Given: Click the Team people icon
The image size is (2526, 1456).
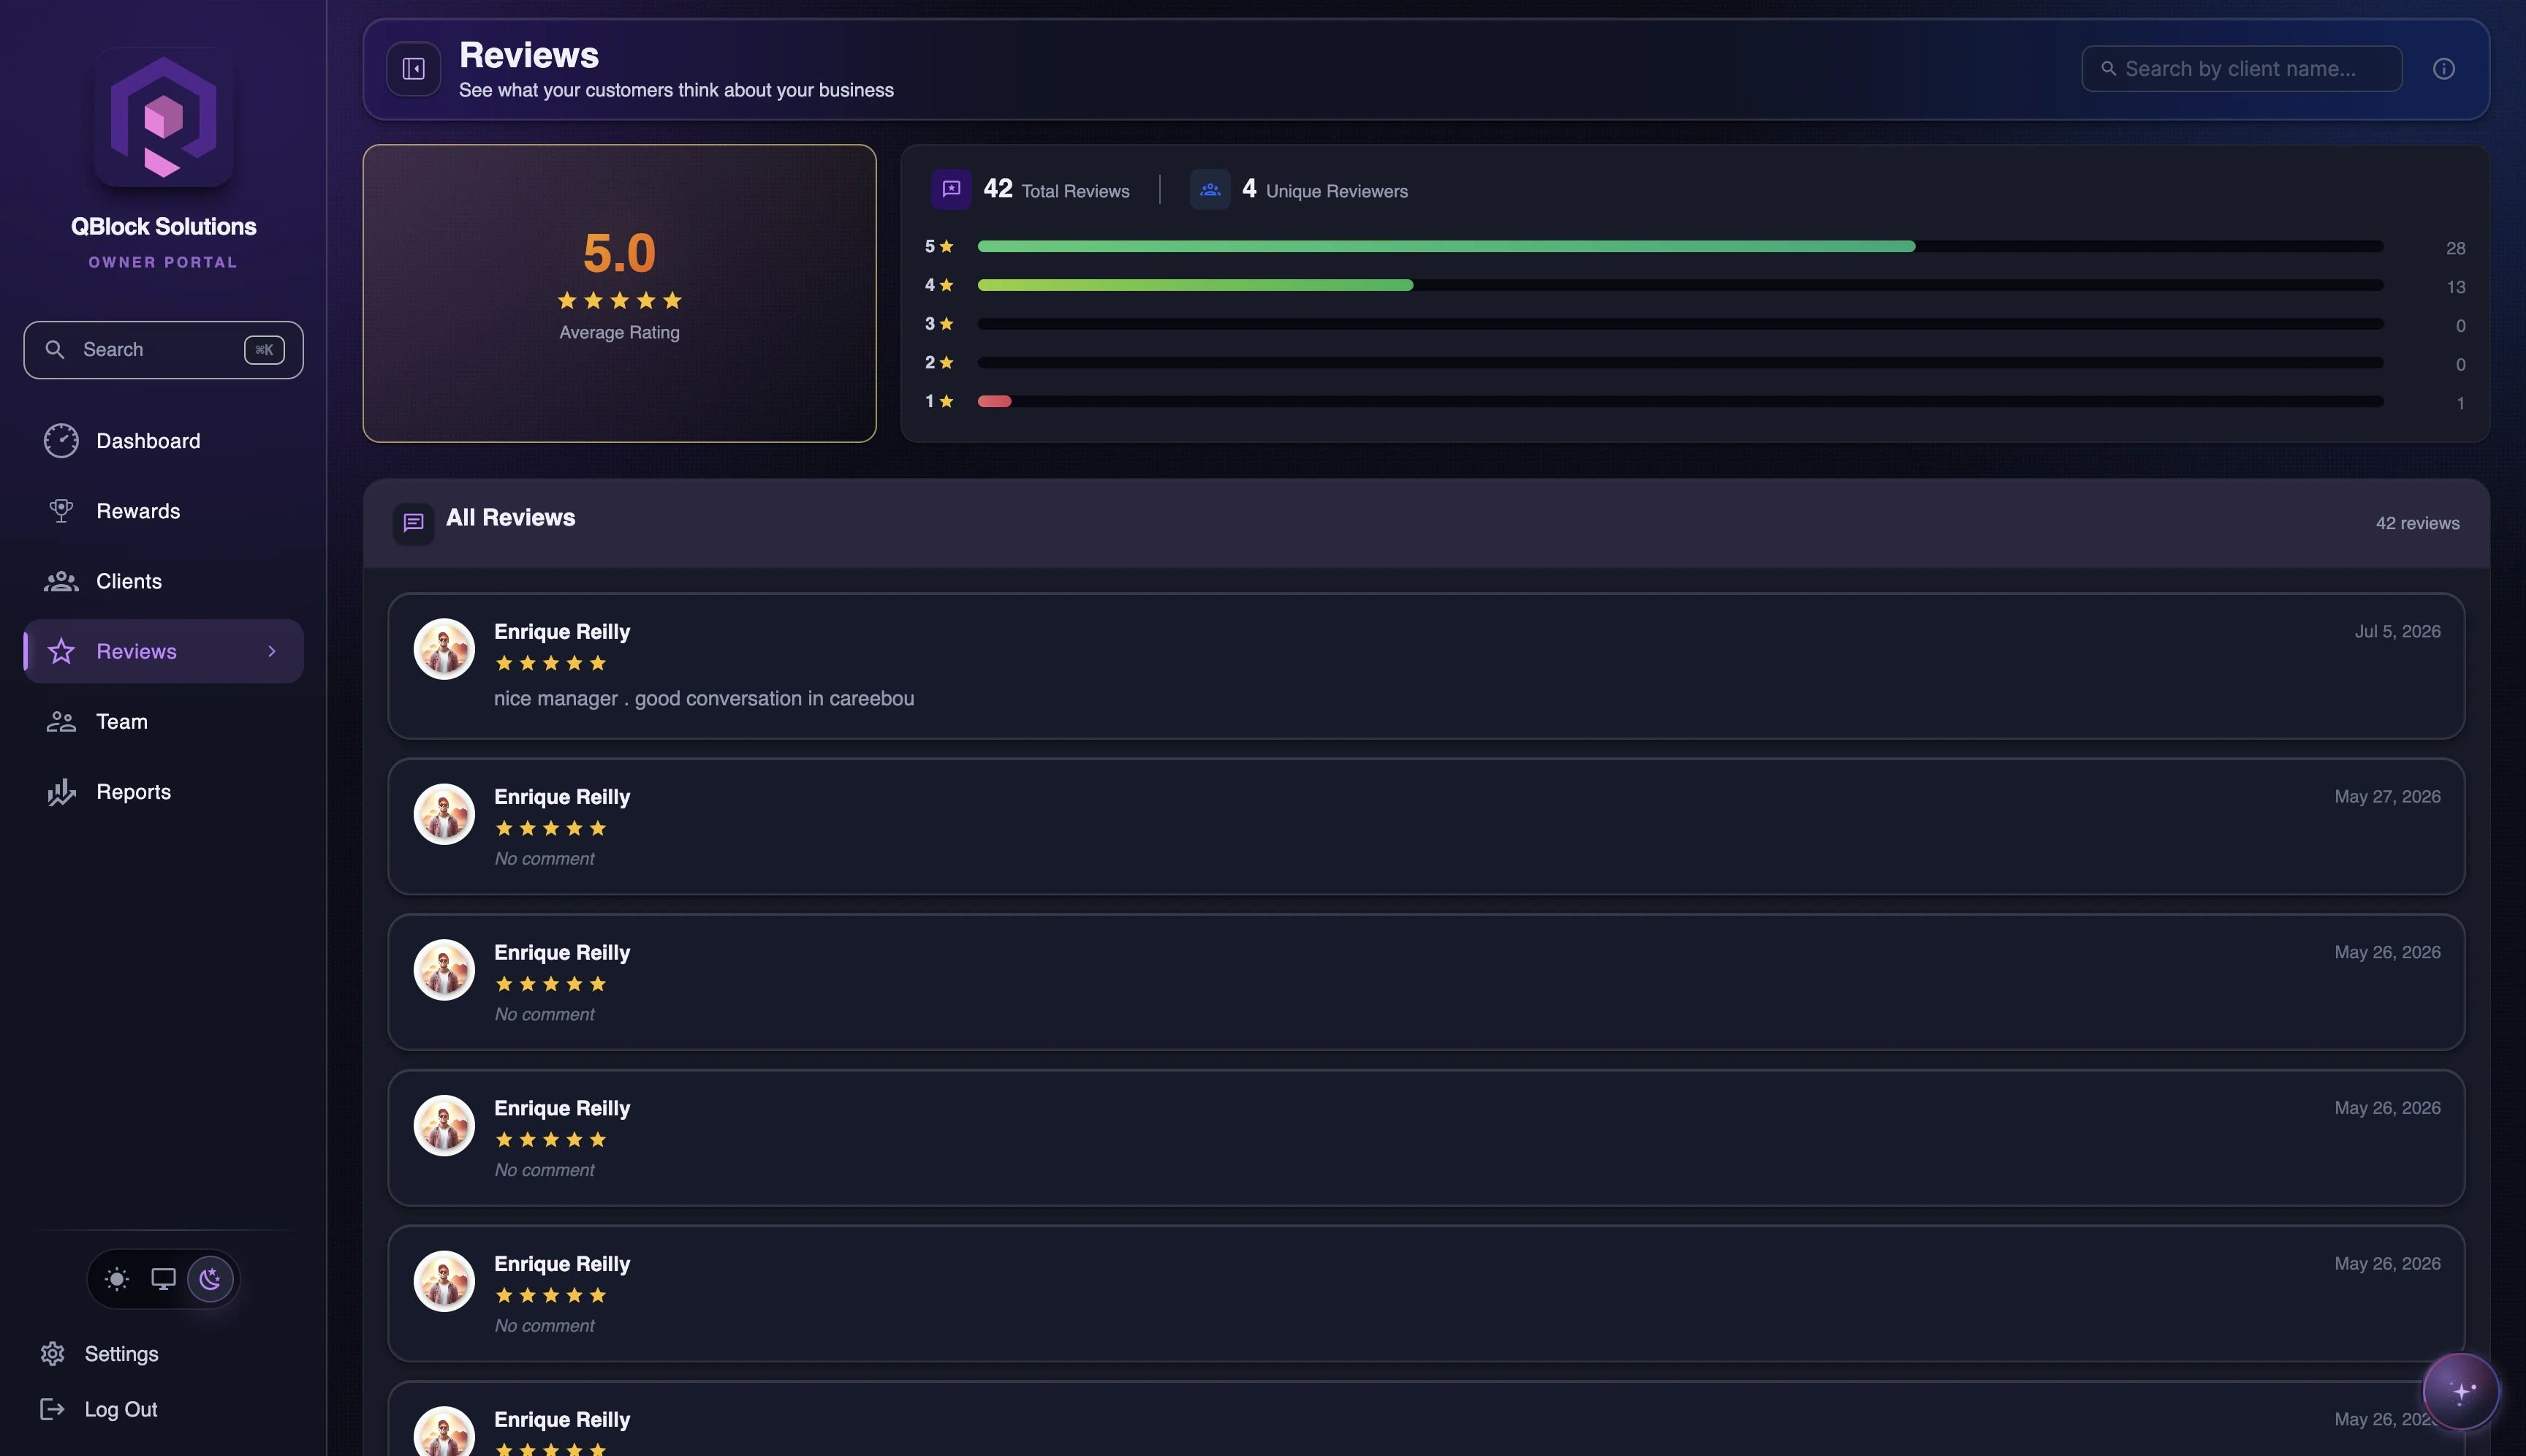Looking at the screenshot, I should (x=61, y=721).
